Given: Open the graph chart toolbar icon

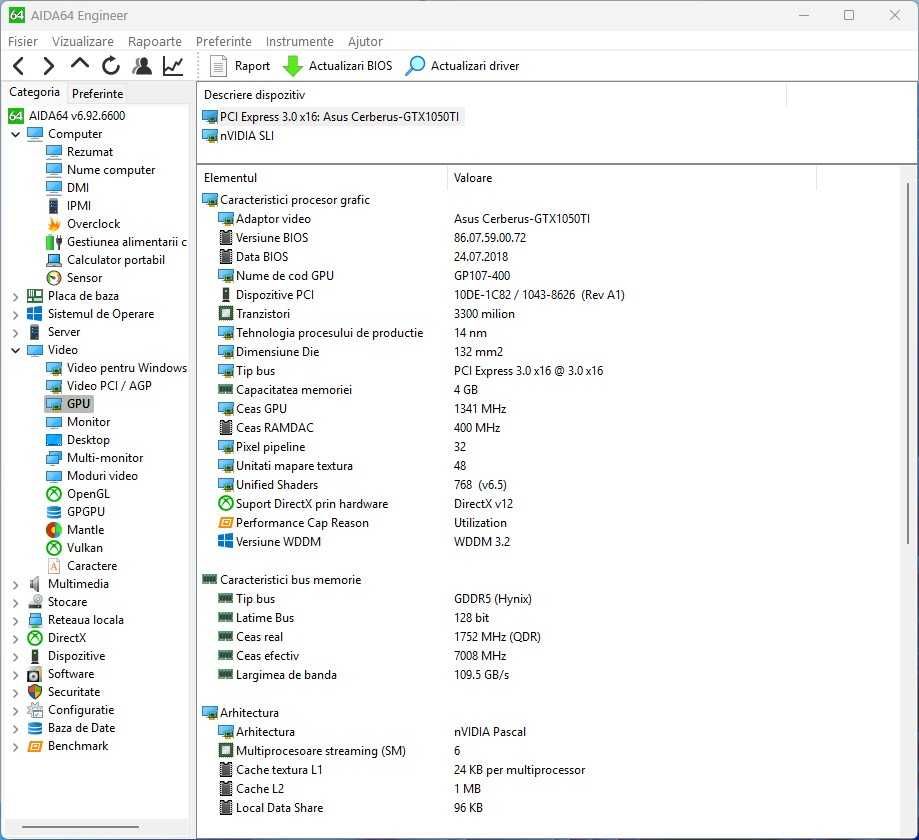Looking at the screenshot, I should pos(173,66).
